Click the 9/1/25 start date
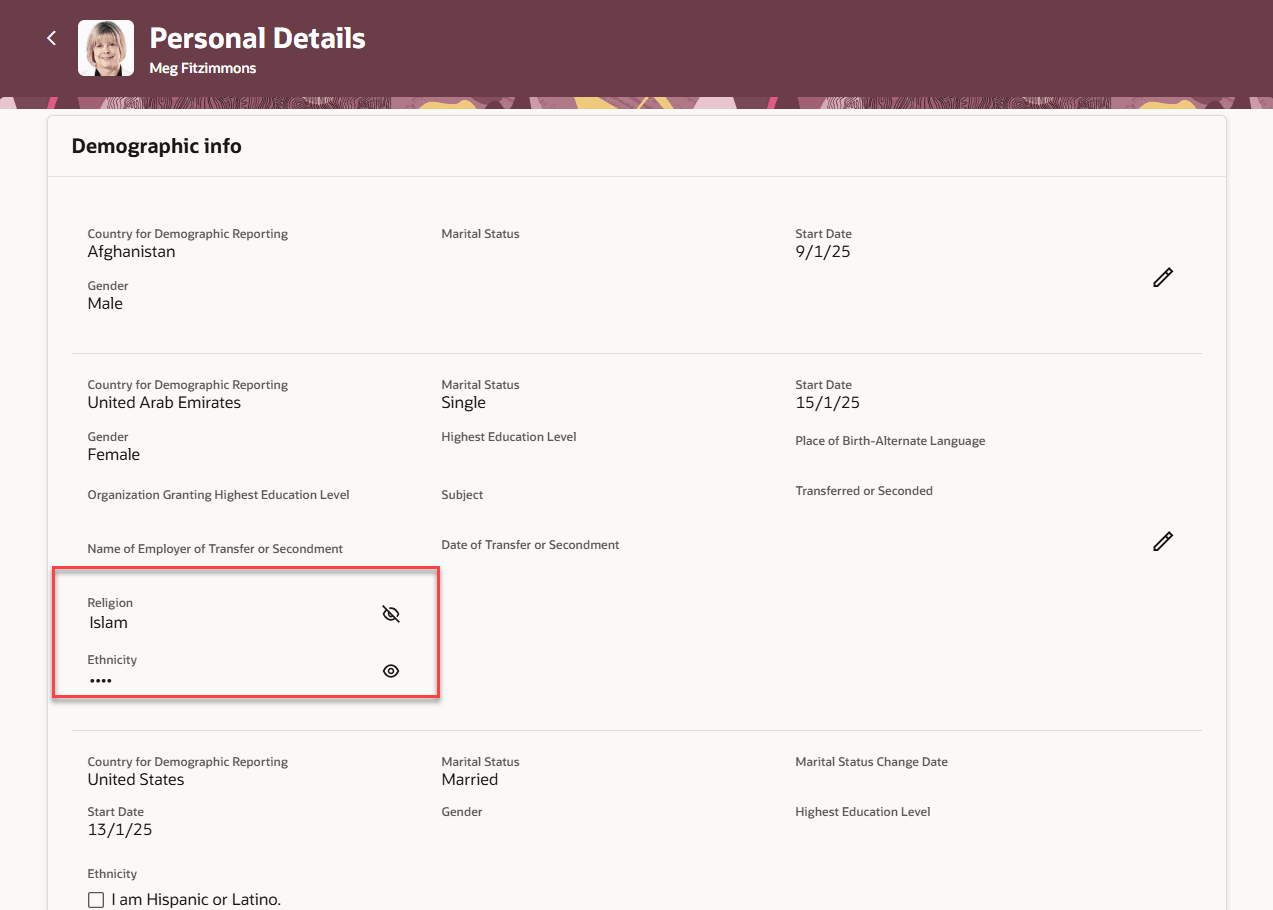1273x910 pixels. [x=822, y=252]
